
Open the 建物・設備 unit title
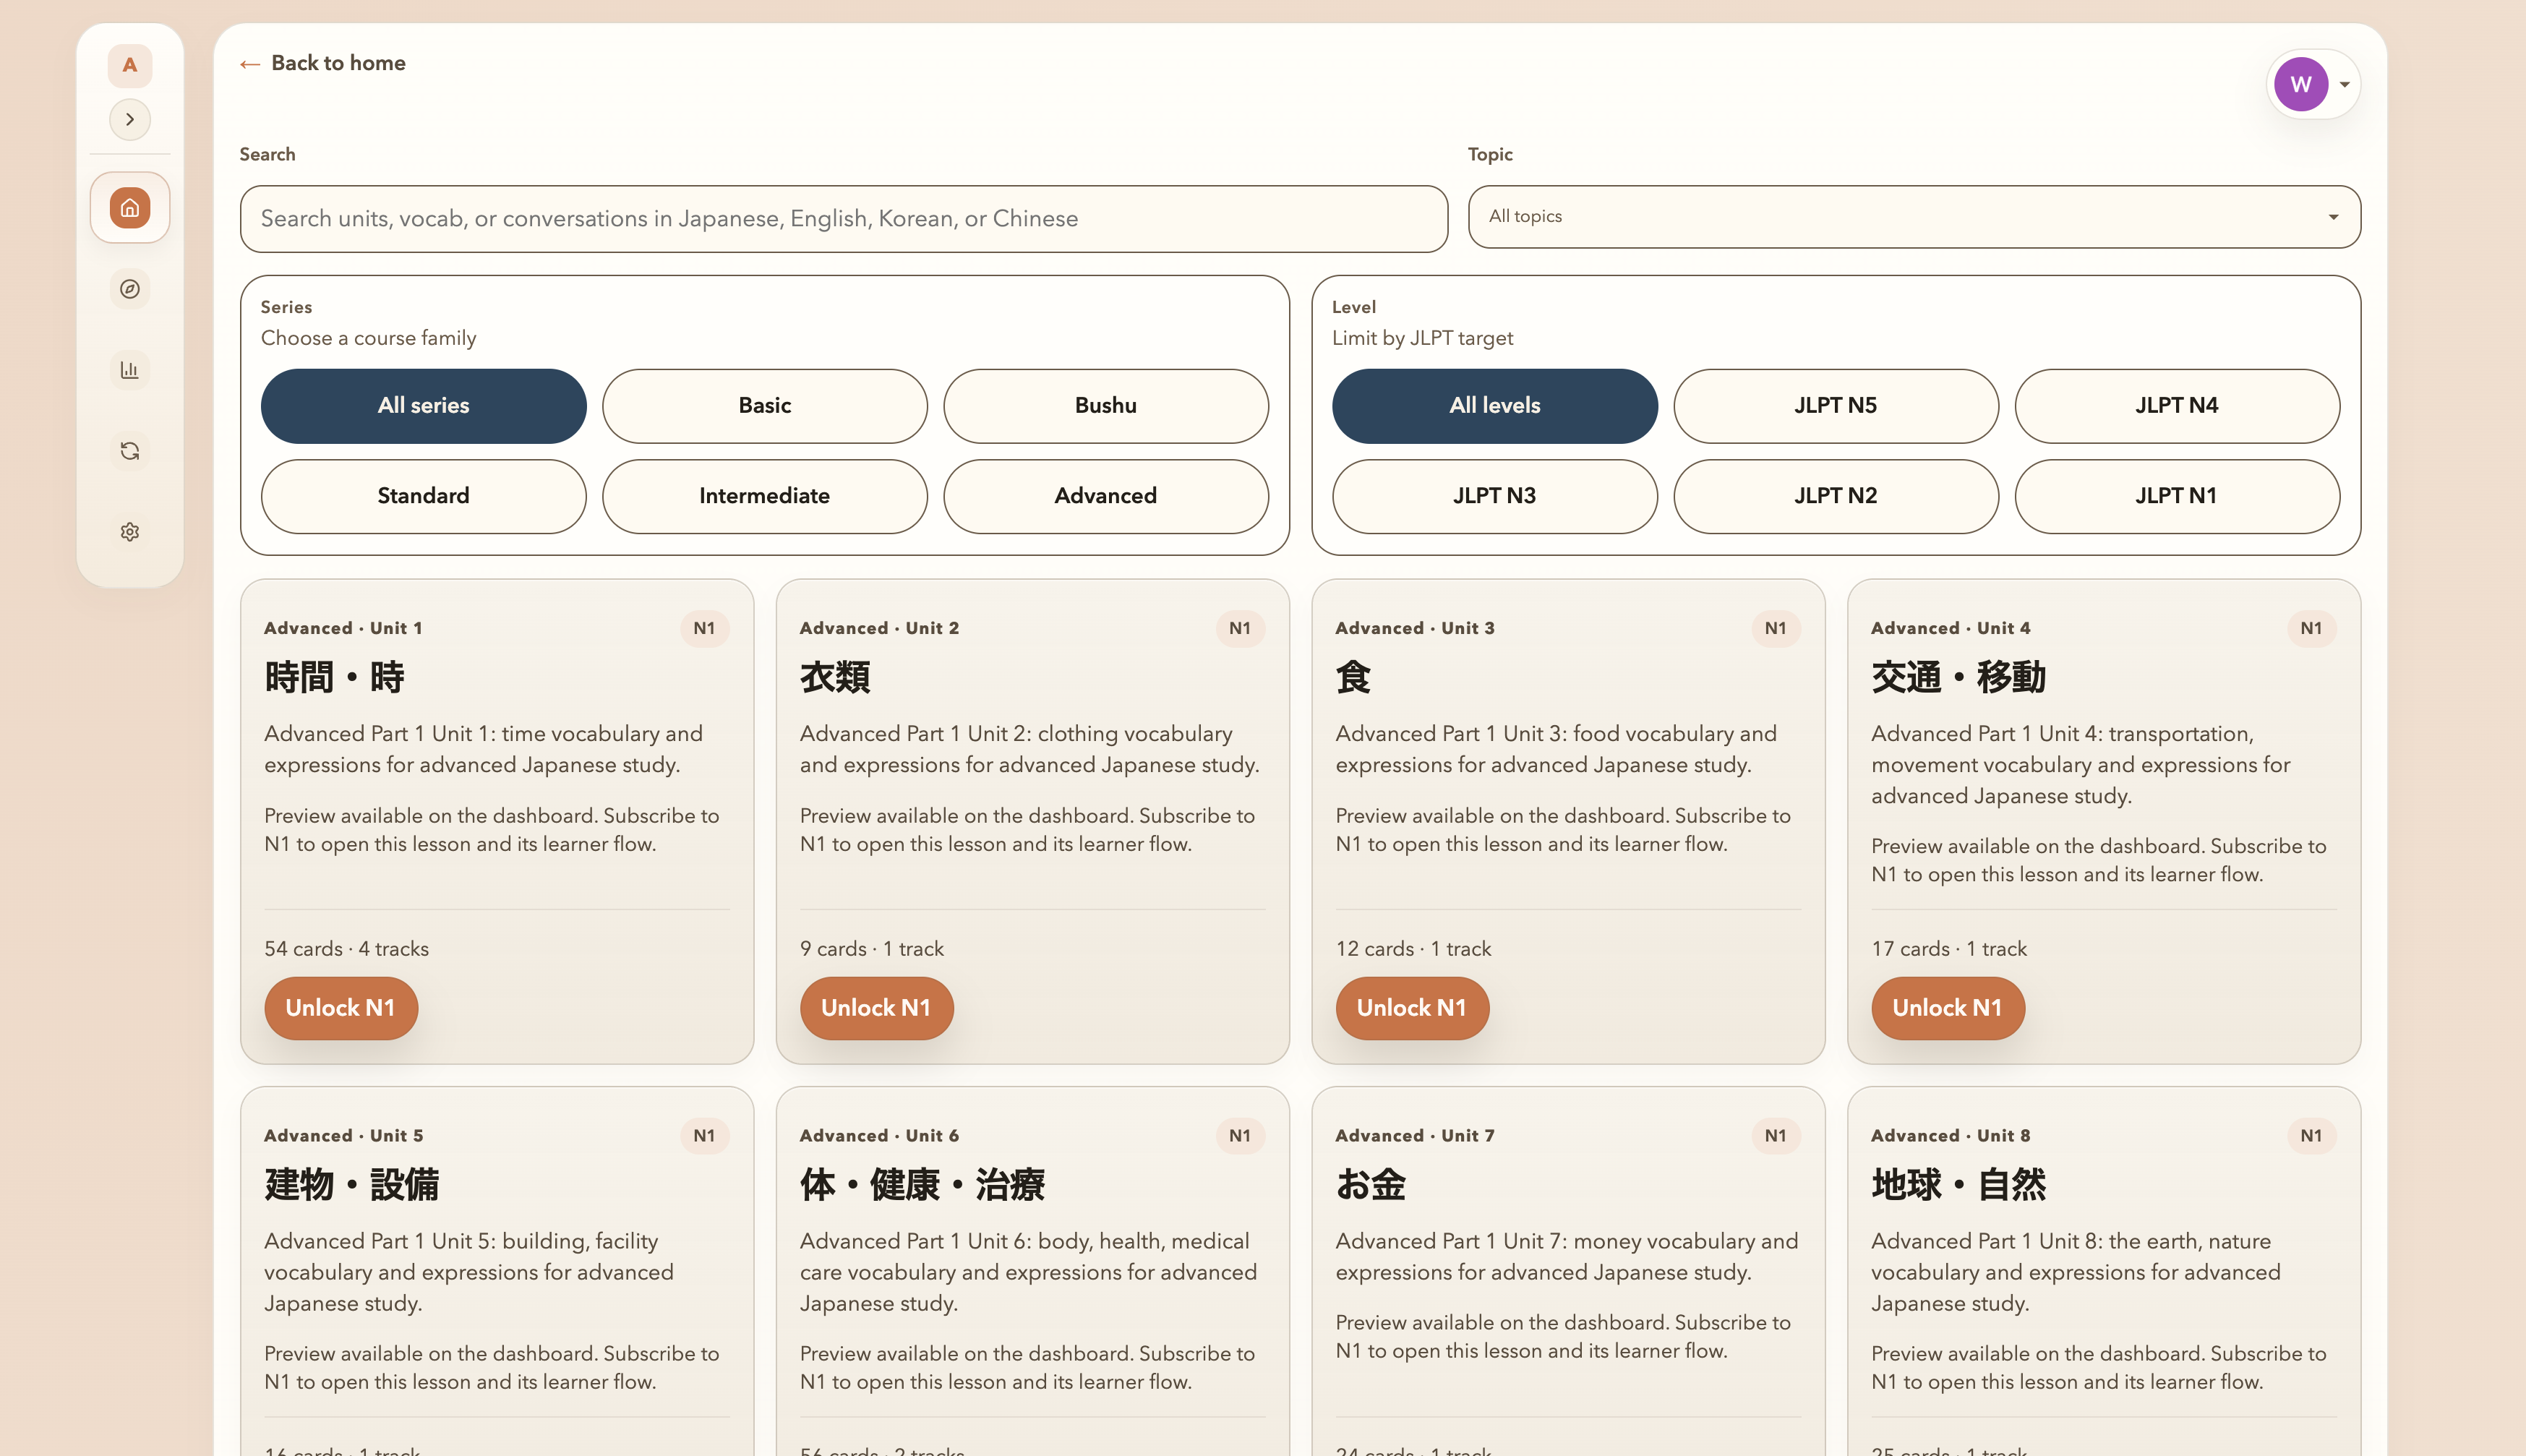[x=352, y=1185]
